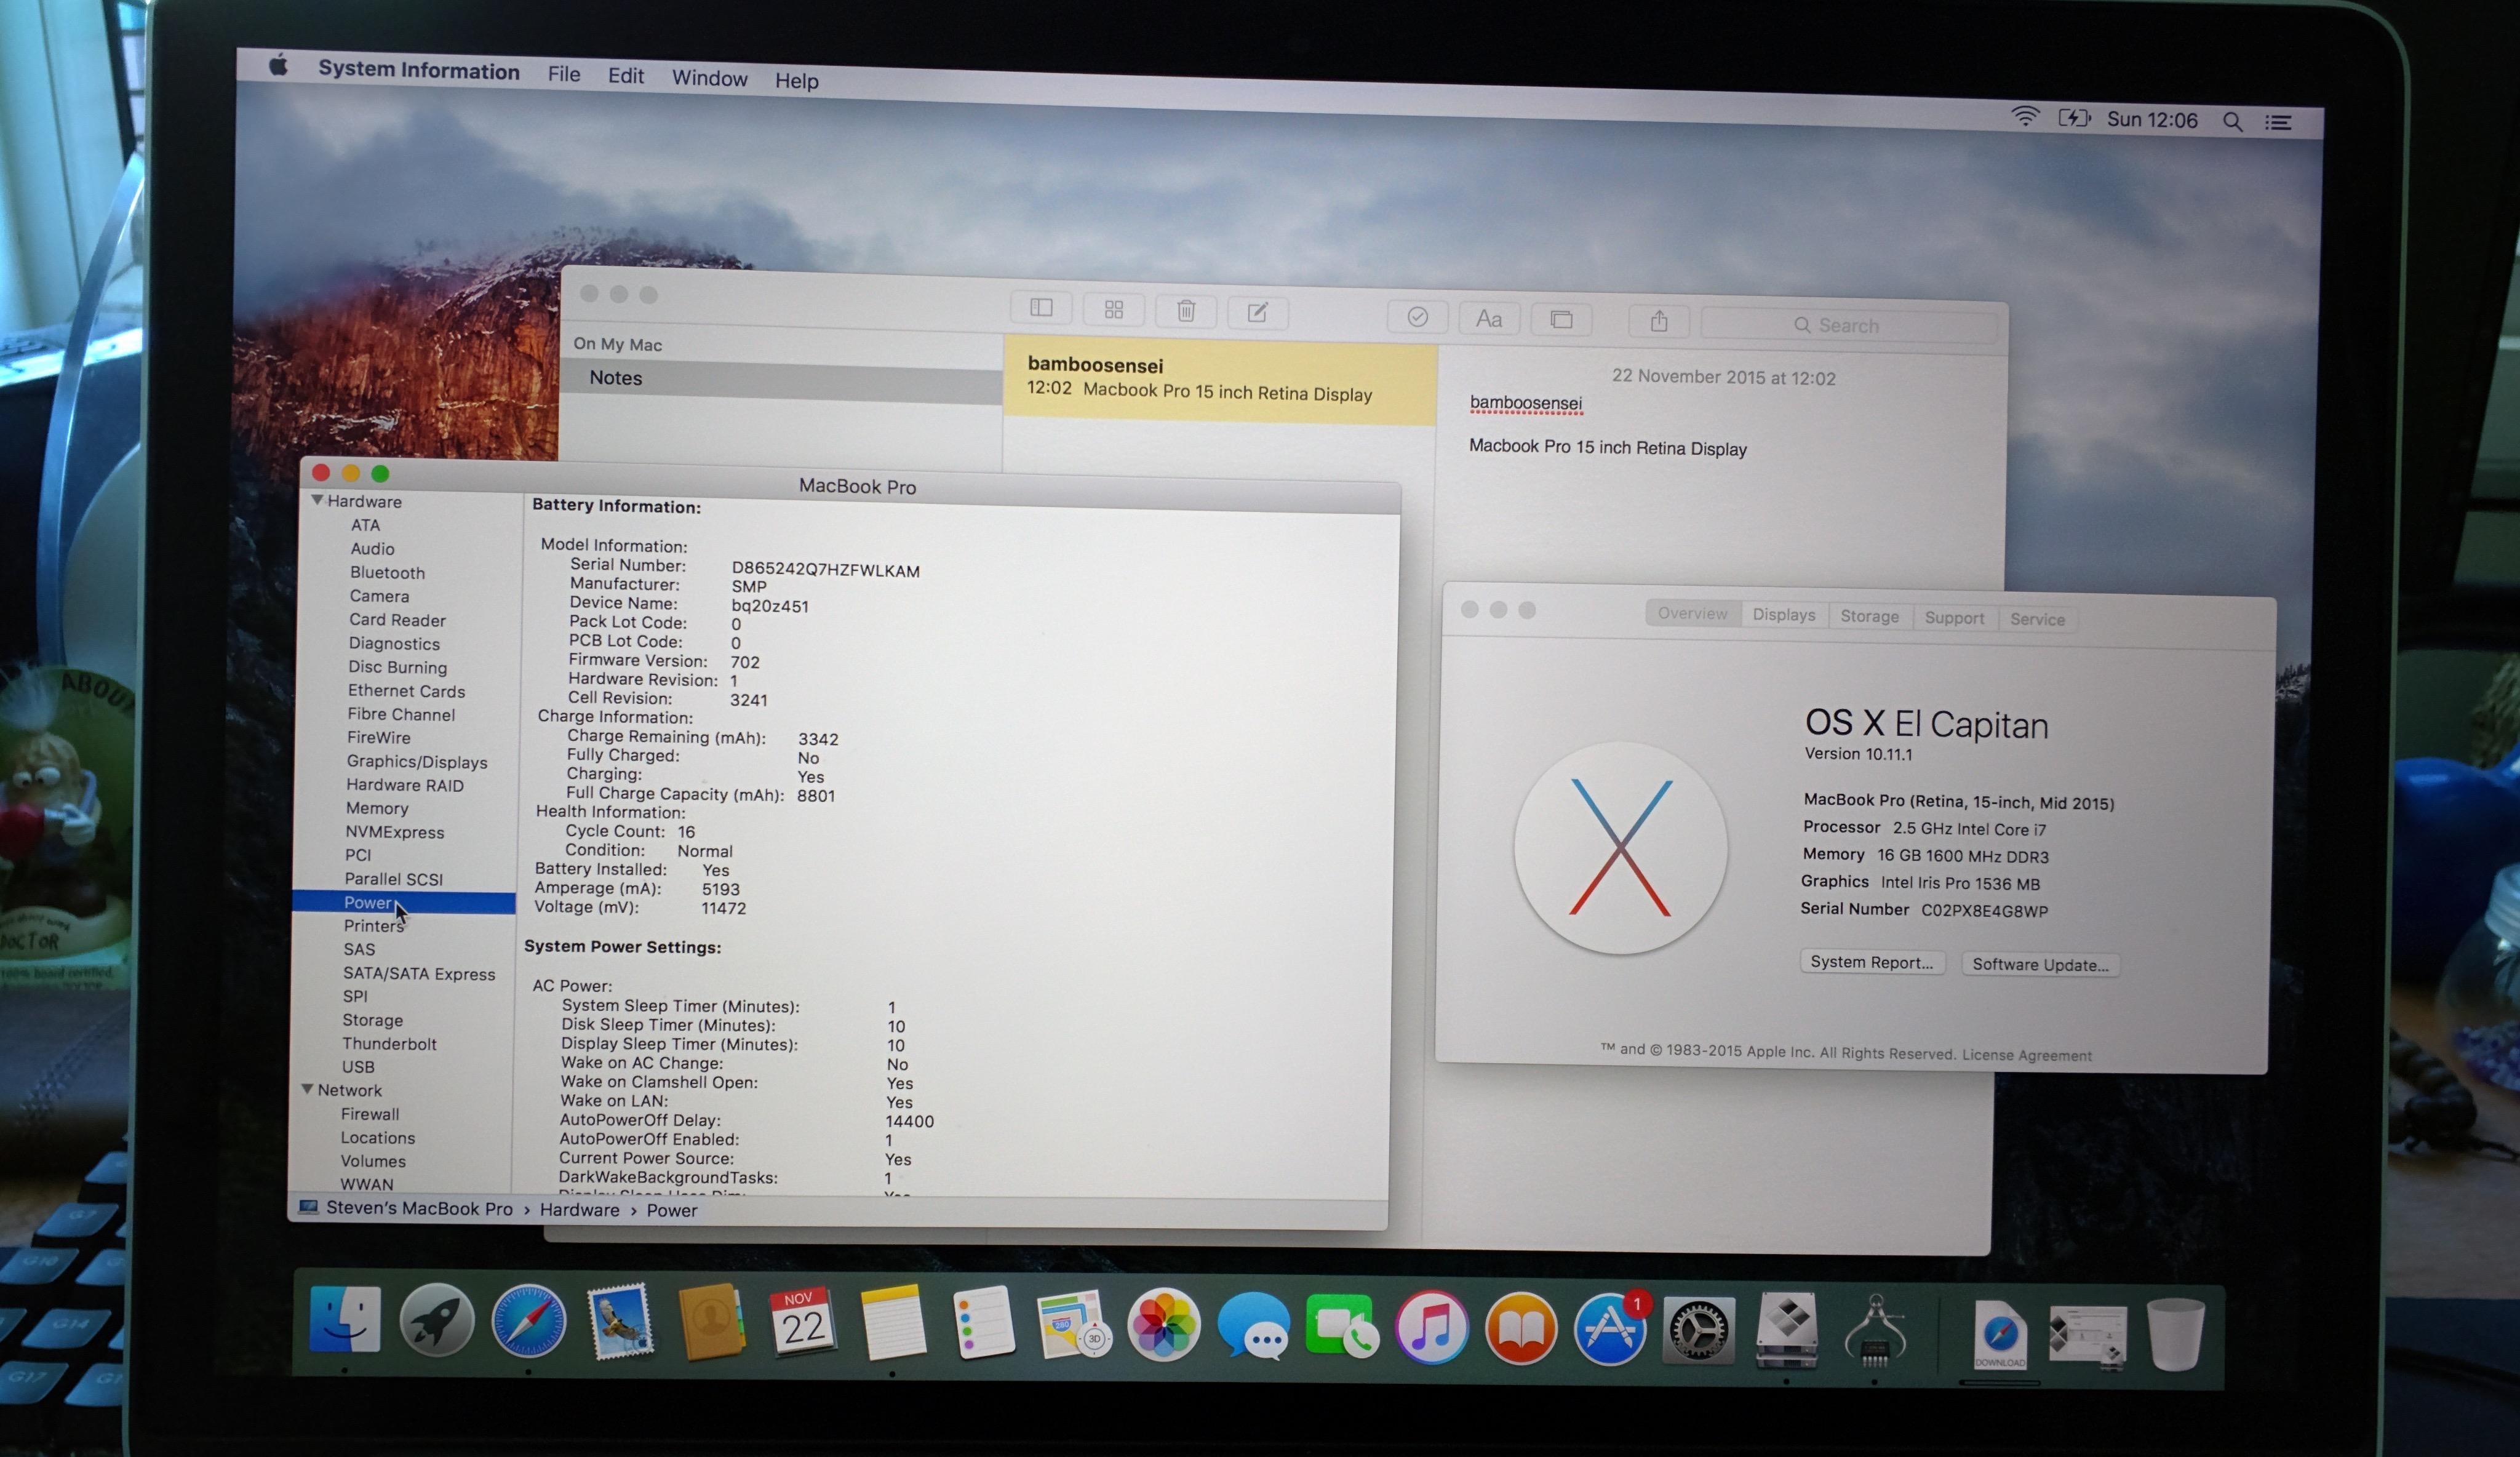
Task: Collapse the Hardware section in System Information
Action: point(317,501)
